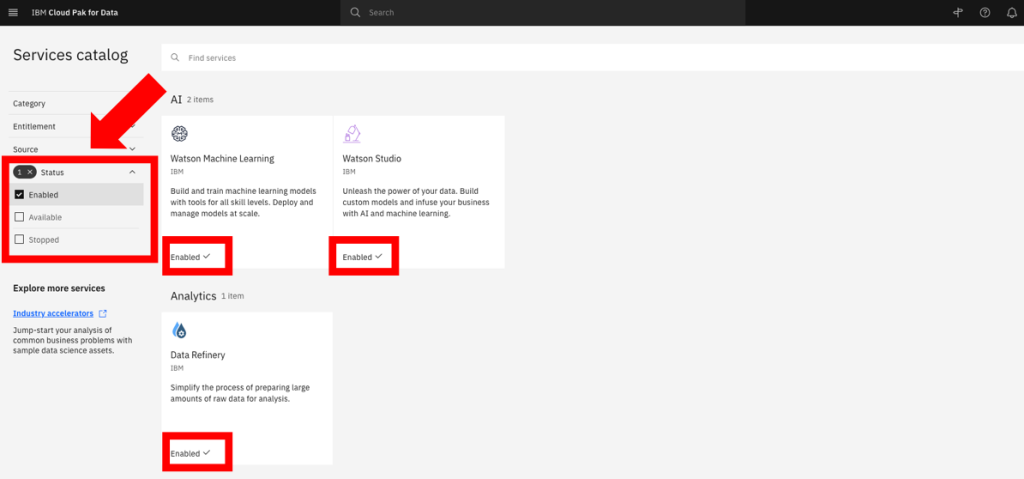Click the Find services magnifier icon
The image size is (1024, 479).
click(175, 58)
